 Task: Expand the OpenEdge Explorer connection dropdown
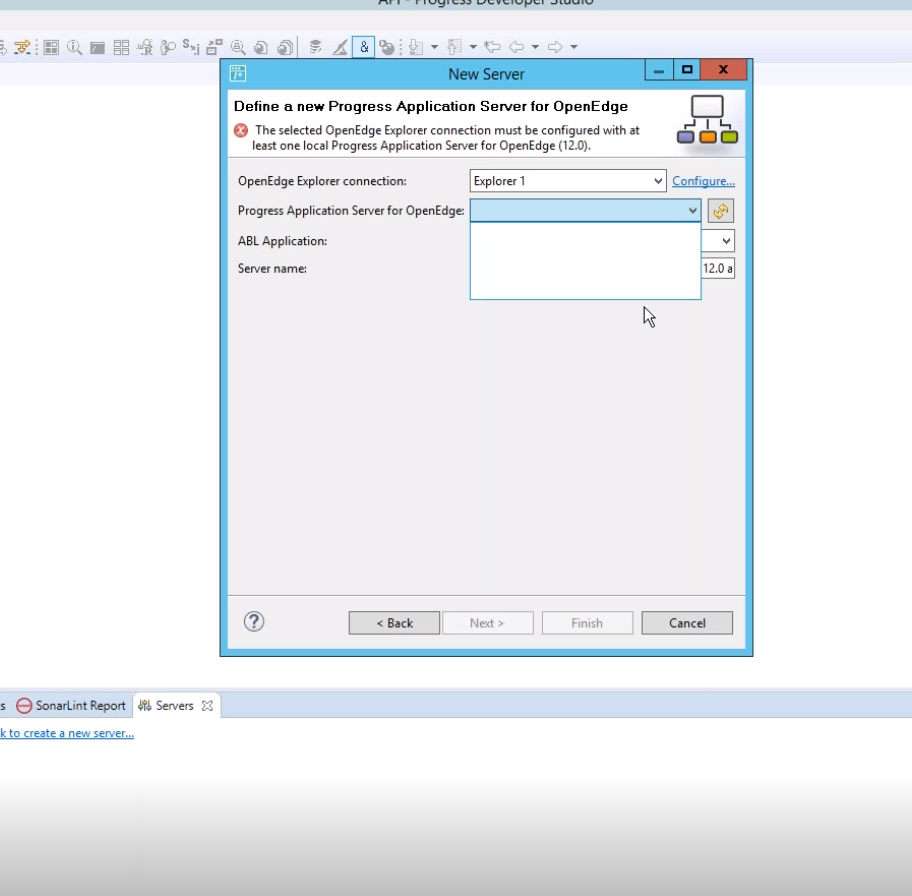pyautogui.click(x=658, y=181)
